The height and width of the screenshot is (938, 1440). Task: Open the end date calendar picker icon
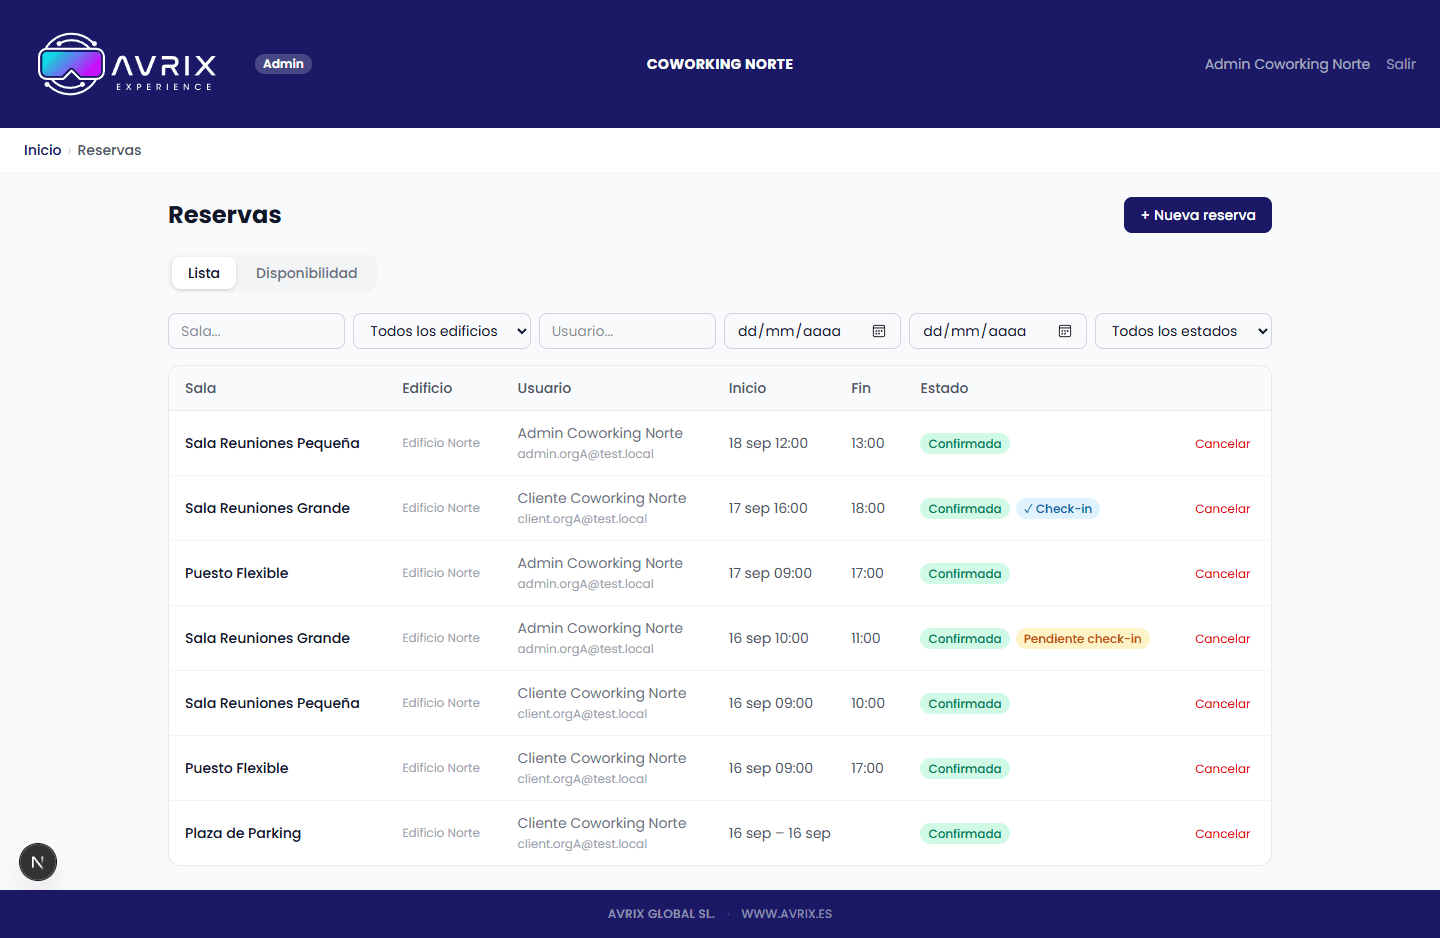[x=1065, y=331]
